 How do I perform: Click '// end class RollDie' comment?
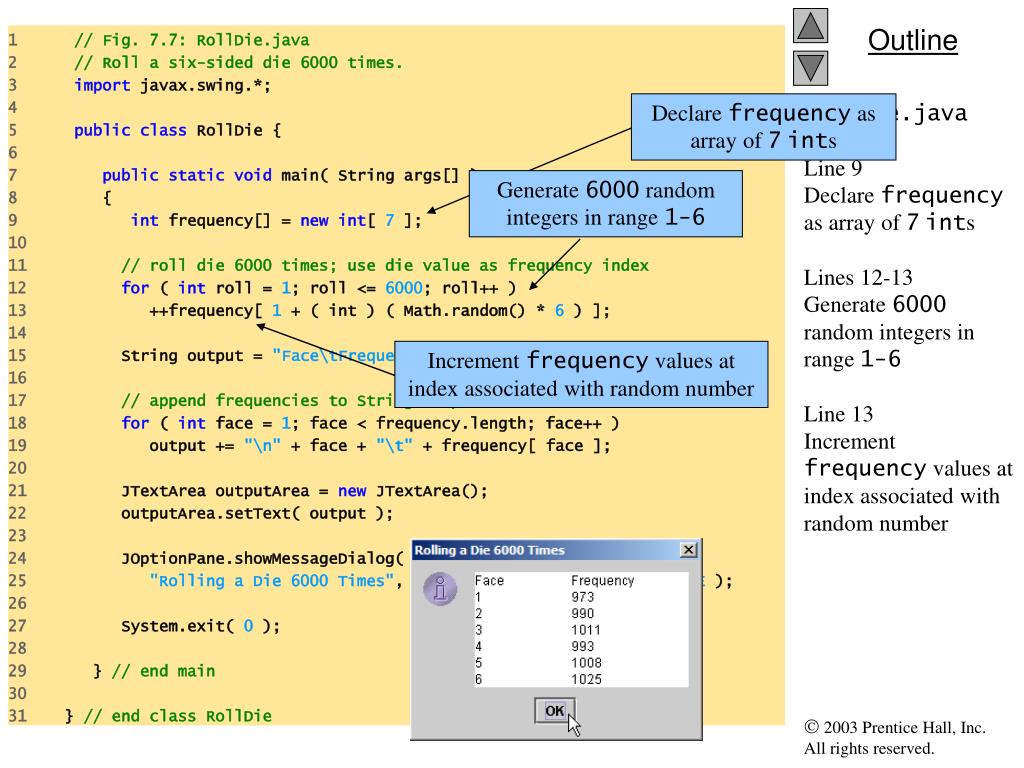(x=178, y=716)
